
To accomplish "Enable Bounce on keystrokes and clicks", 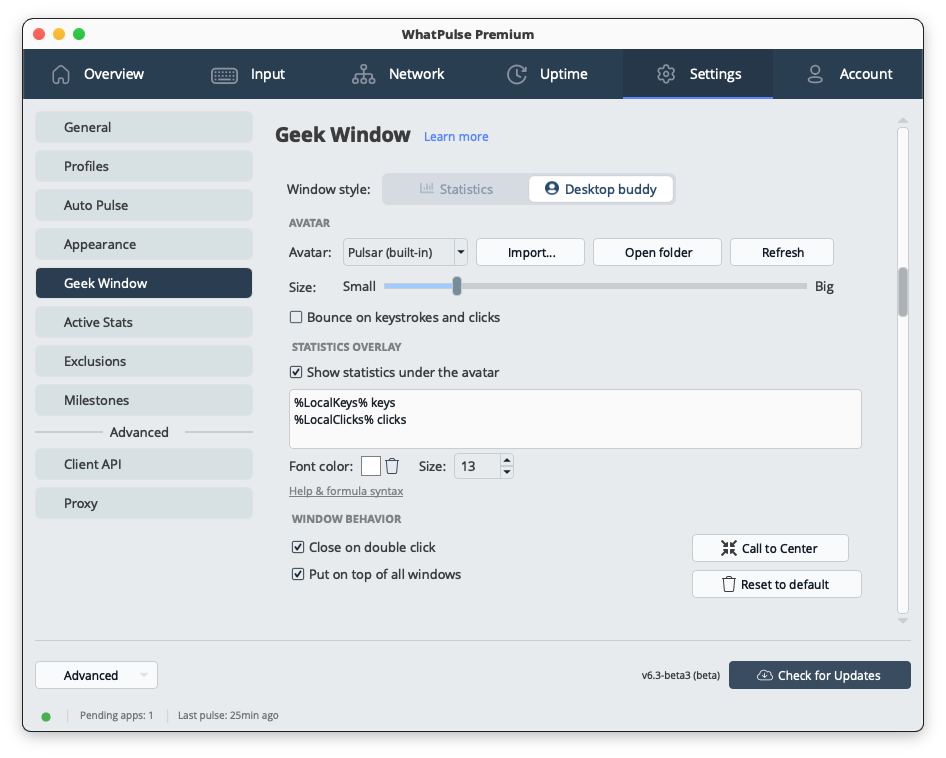I will click(x=296, y=317).
